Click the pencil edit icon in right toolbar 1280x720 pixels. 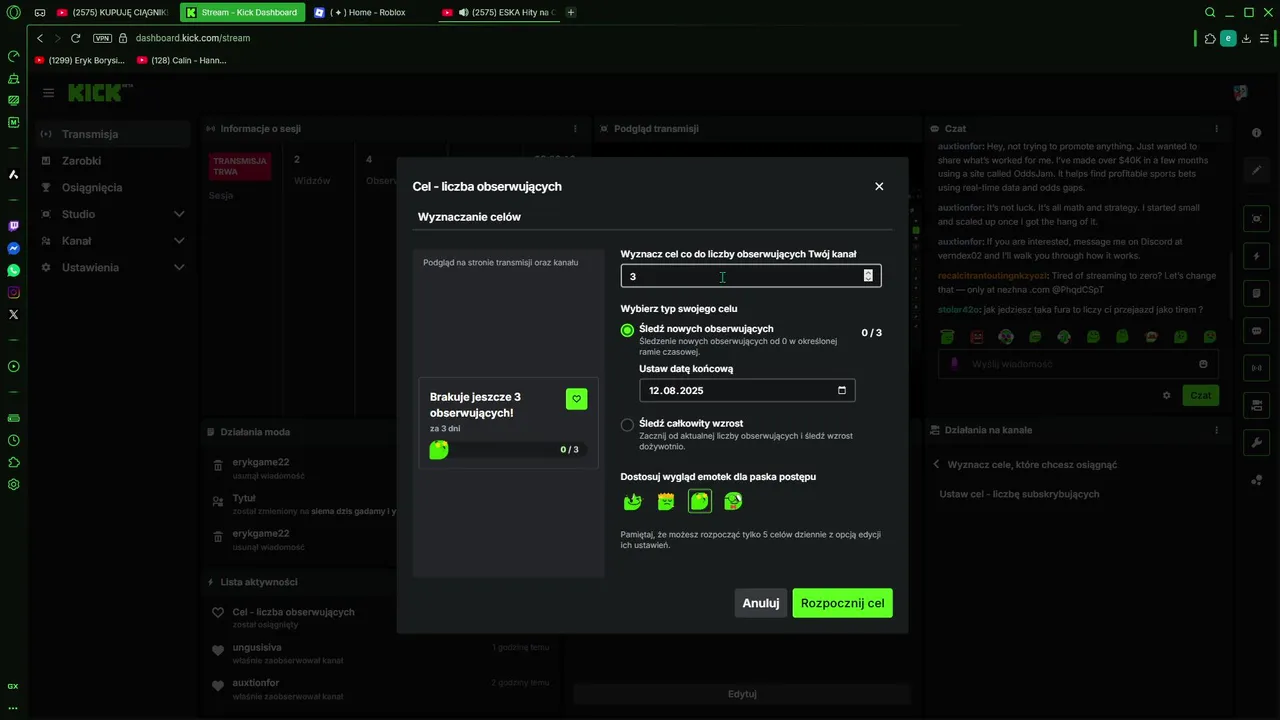[x=1257, y=170]
